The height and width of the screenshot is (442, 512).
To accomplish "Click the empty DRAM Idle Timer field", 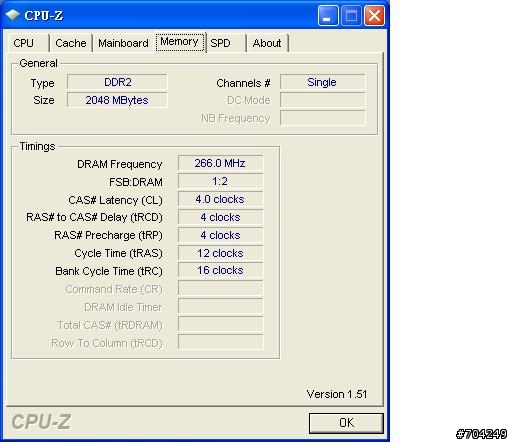I will click(220, 306).
